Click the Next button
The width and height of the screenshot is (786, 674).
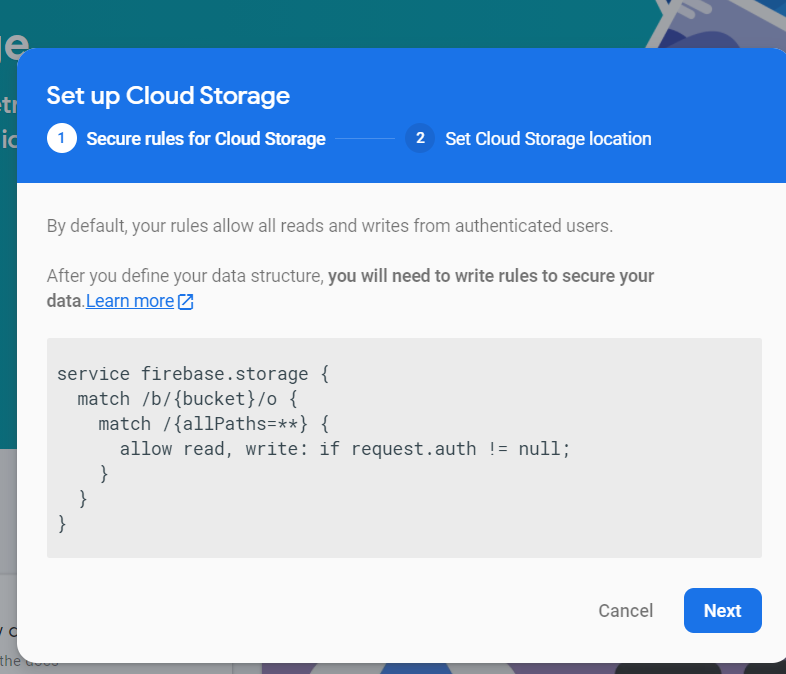(x=722, y=611)
